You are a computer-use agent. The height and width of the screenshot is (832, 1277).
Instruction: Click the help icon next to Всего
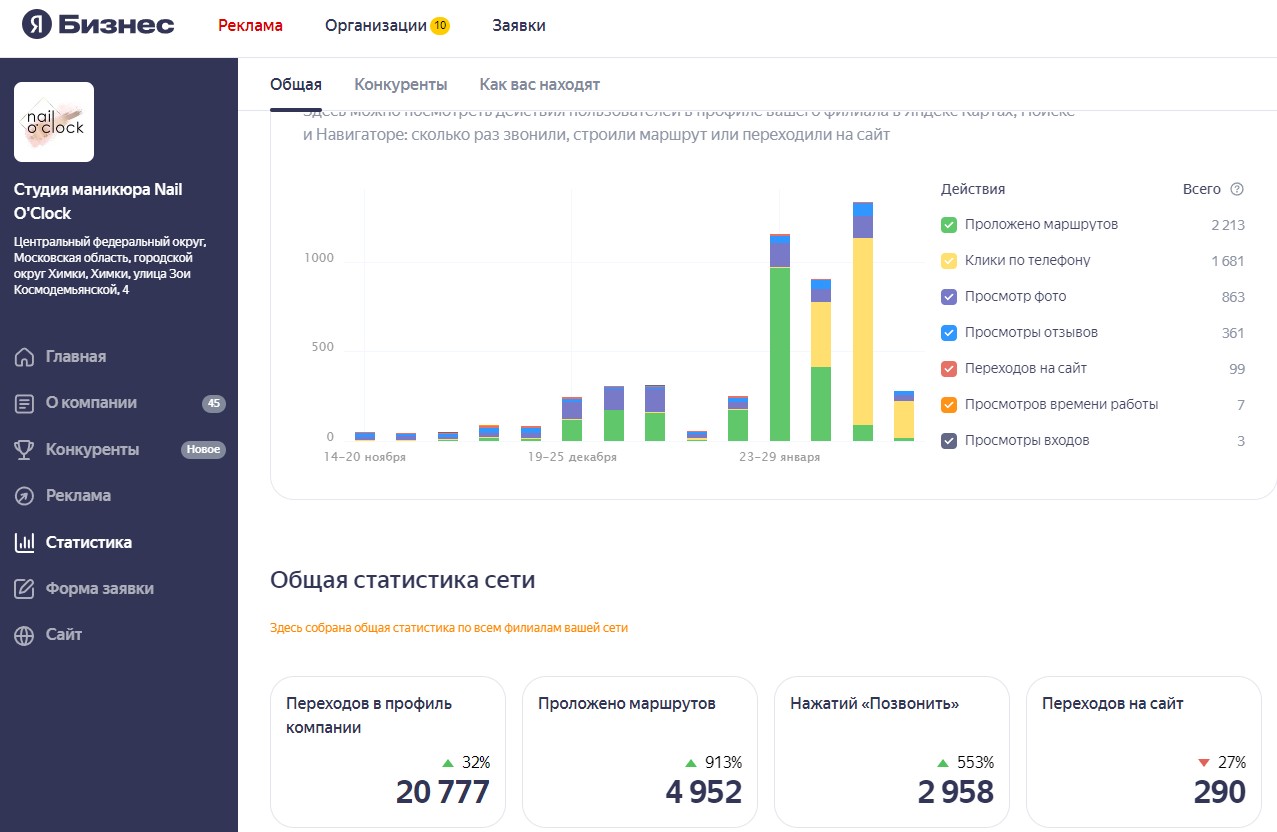pos(1237,189)
